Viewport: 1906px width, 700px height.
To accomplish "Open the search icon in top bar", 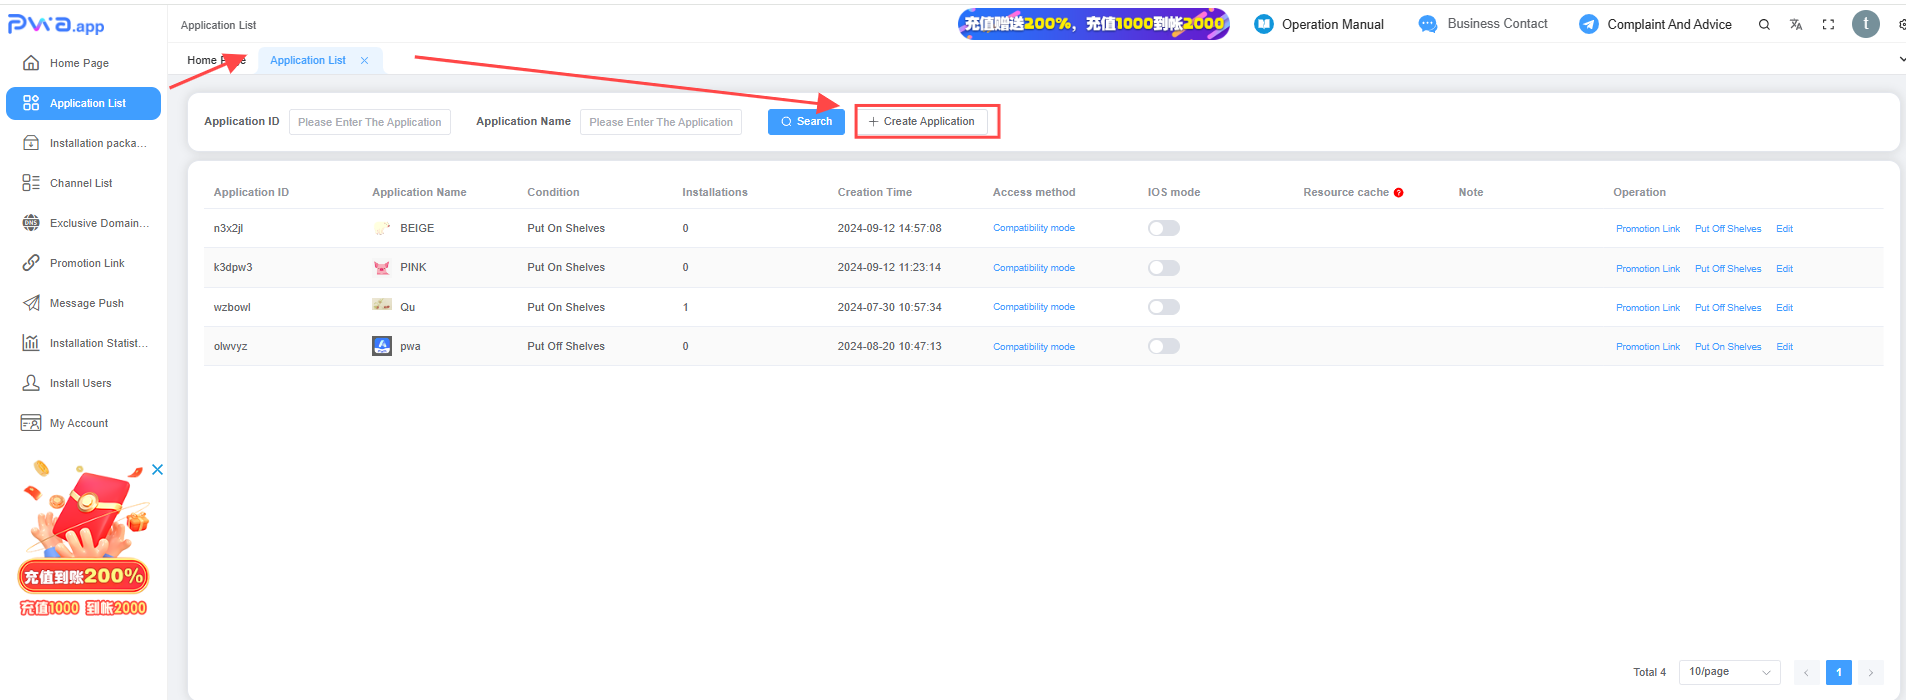I will pos(1764,25).
